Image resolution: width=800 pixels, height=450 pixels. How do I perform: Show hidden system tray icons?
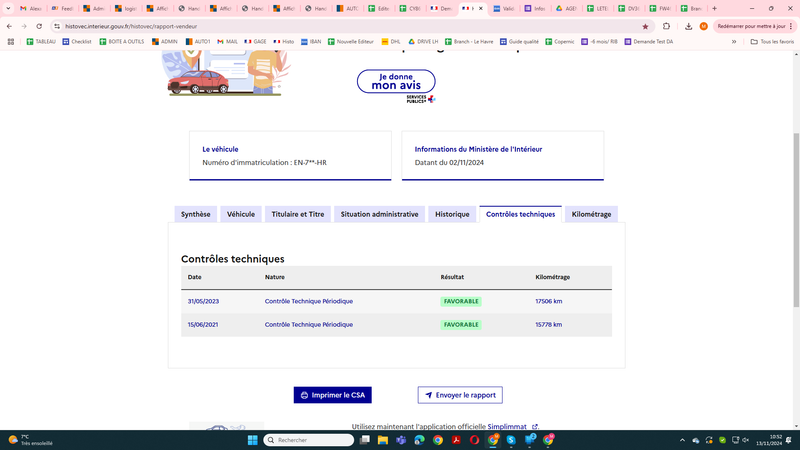(682, 440)
